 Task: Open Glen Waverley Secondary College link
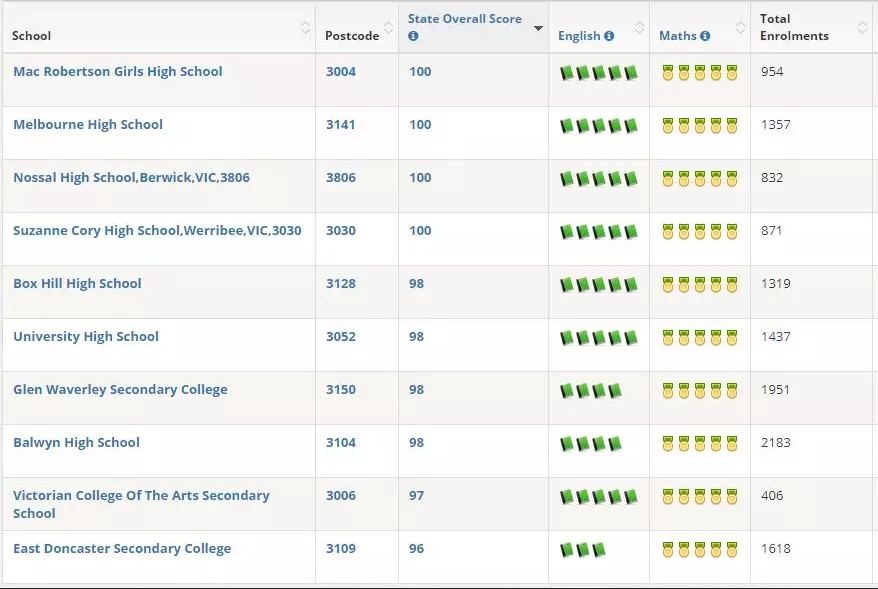click(120, 390)
